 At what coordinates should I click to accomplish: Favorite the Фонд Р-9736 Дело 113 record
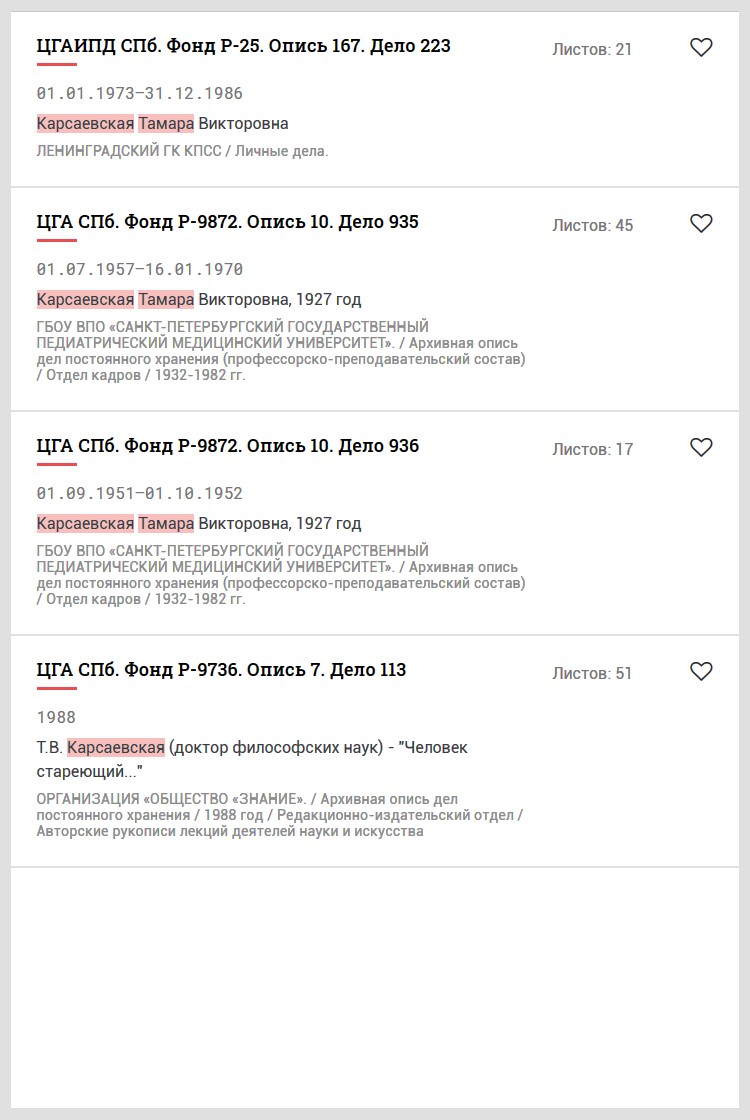point(701,671)
